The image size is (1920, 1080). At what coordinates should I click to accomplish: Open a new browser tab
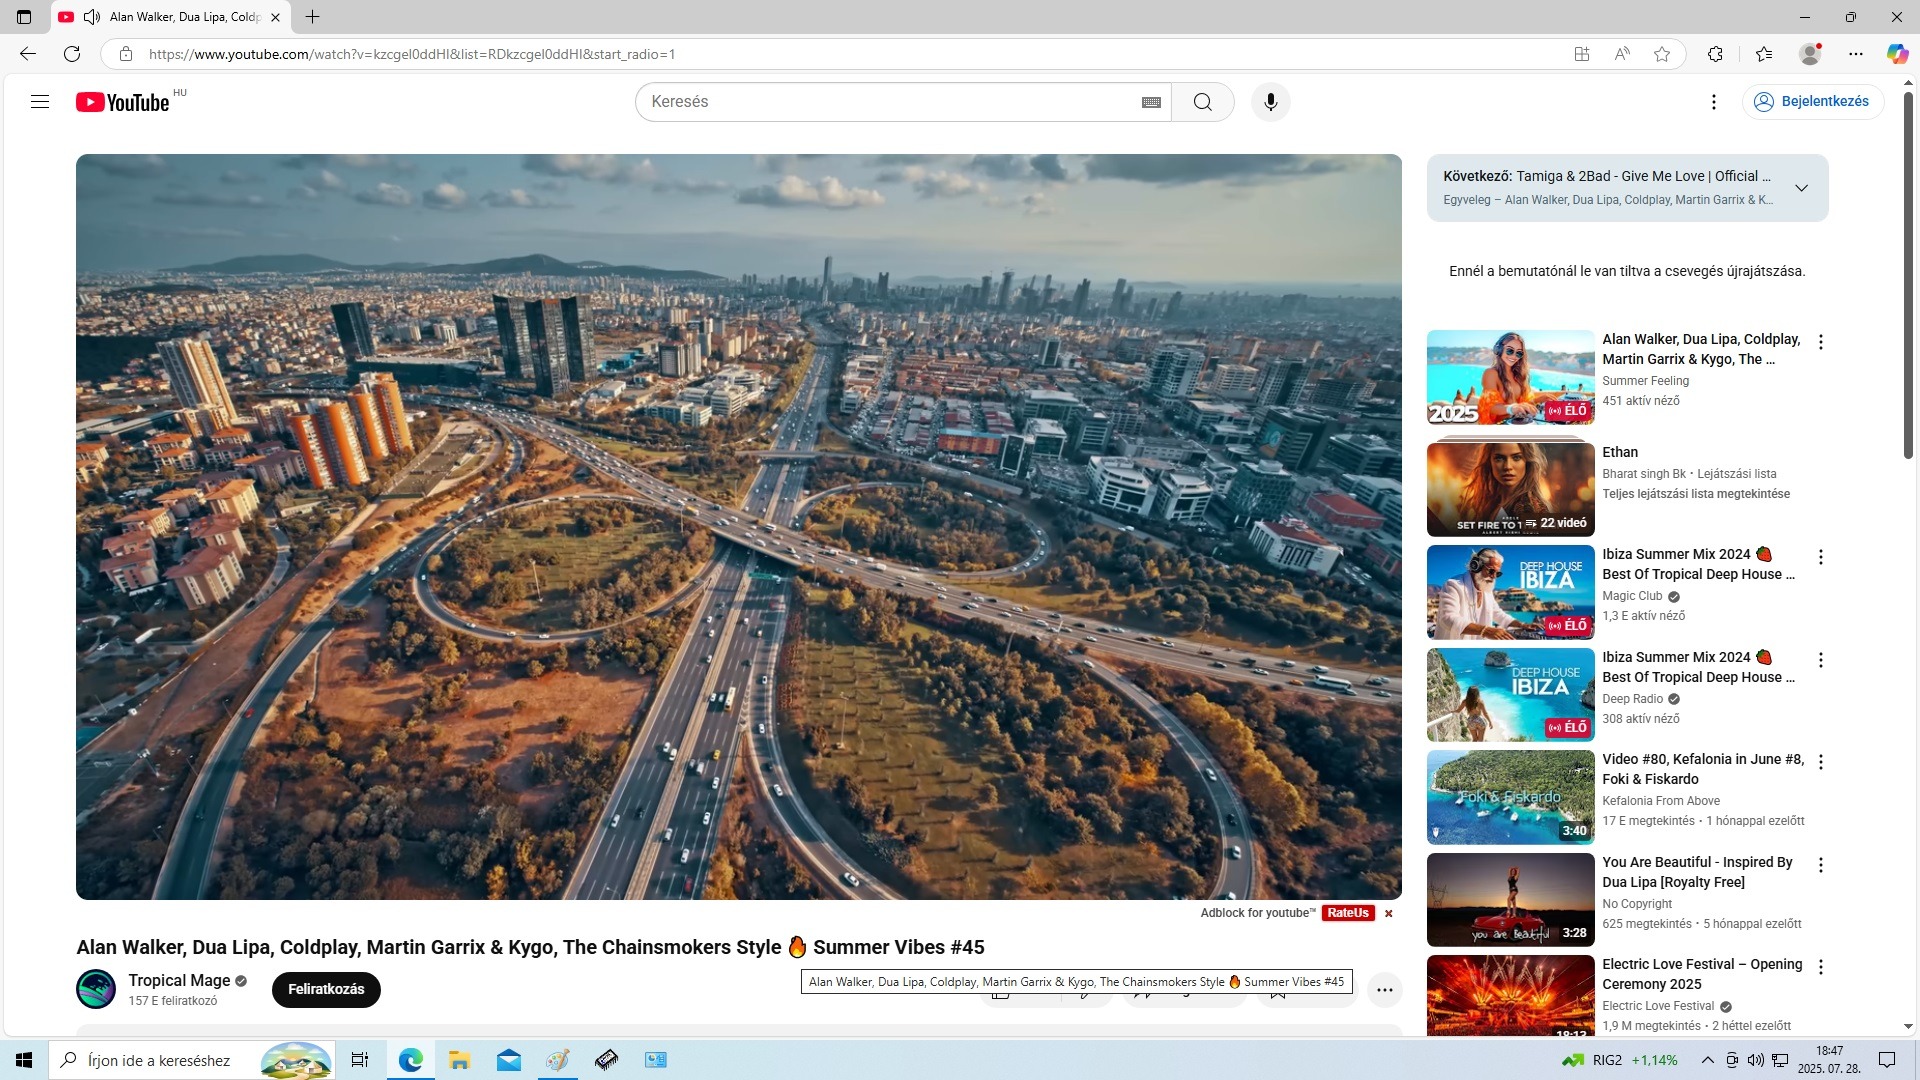pyautogui.click(x=312, y=17)
